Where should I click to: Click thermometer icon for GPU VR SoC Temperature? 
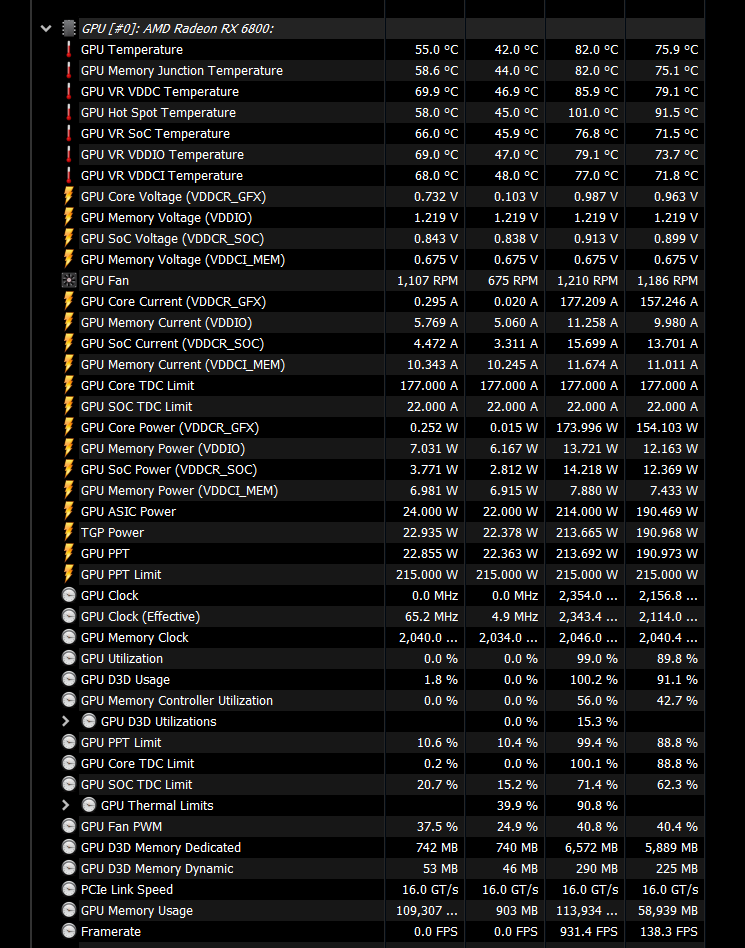(x=69, y=134)
